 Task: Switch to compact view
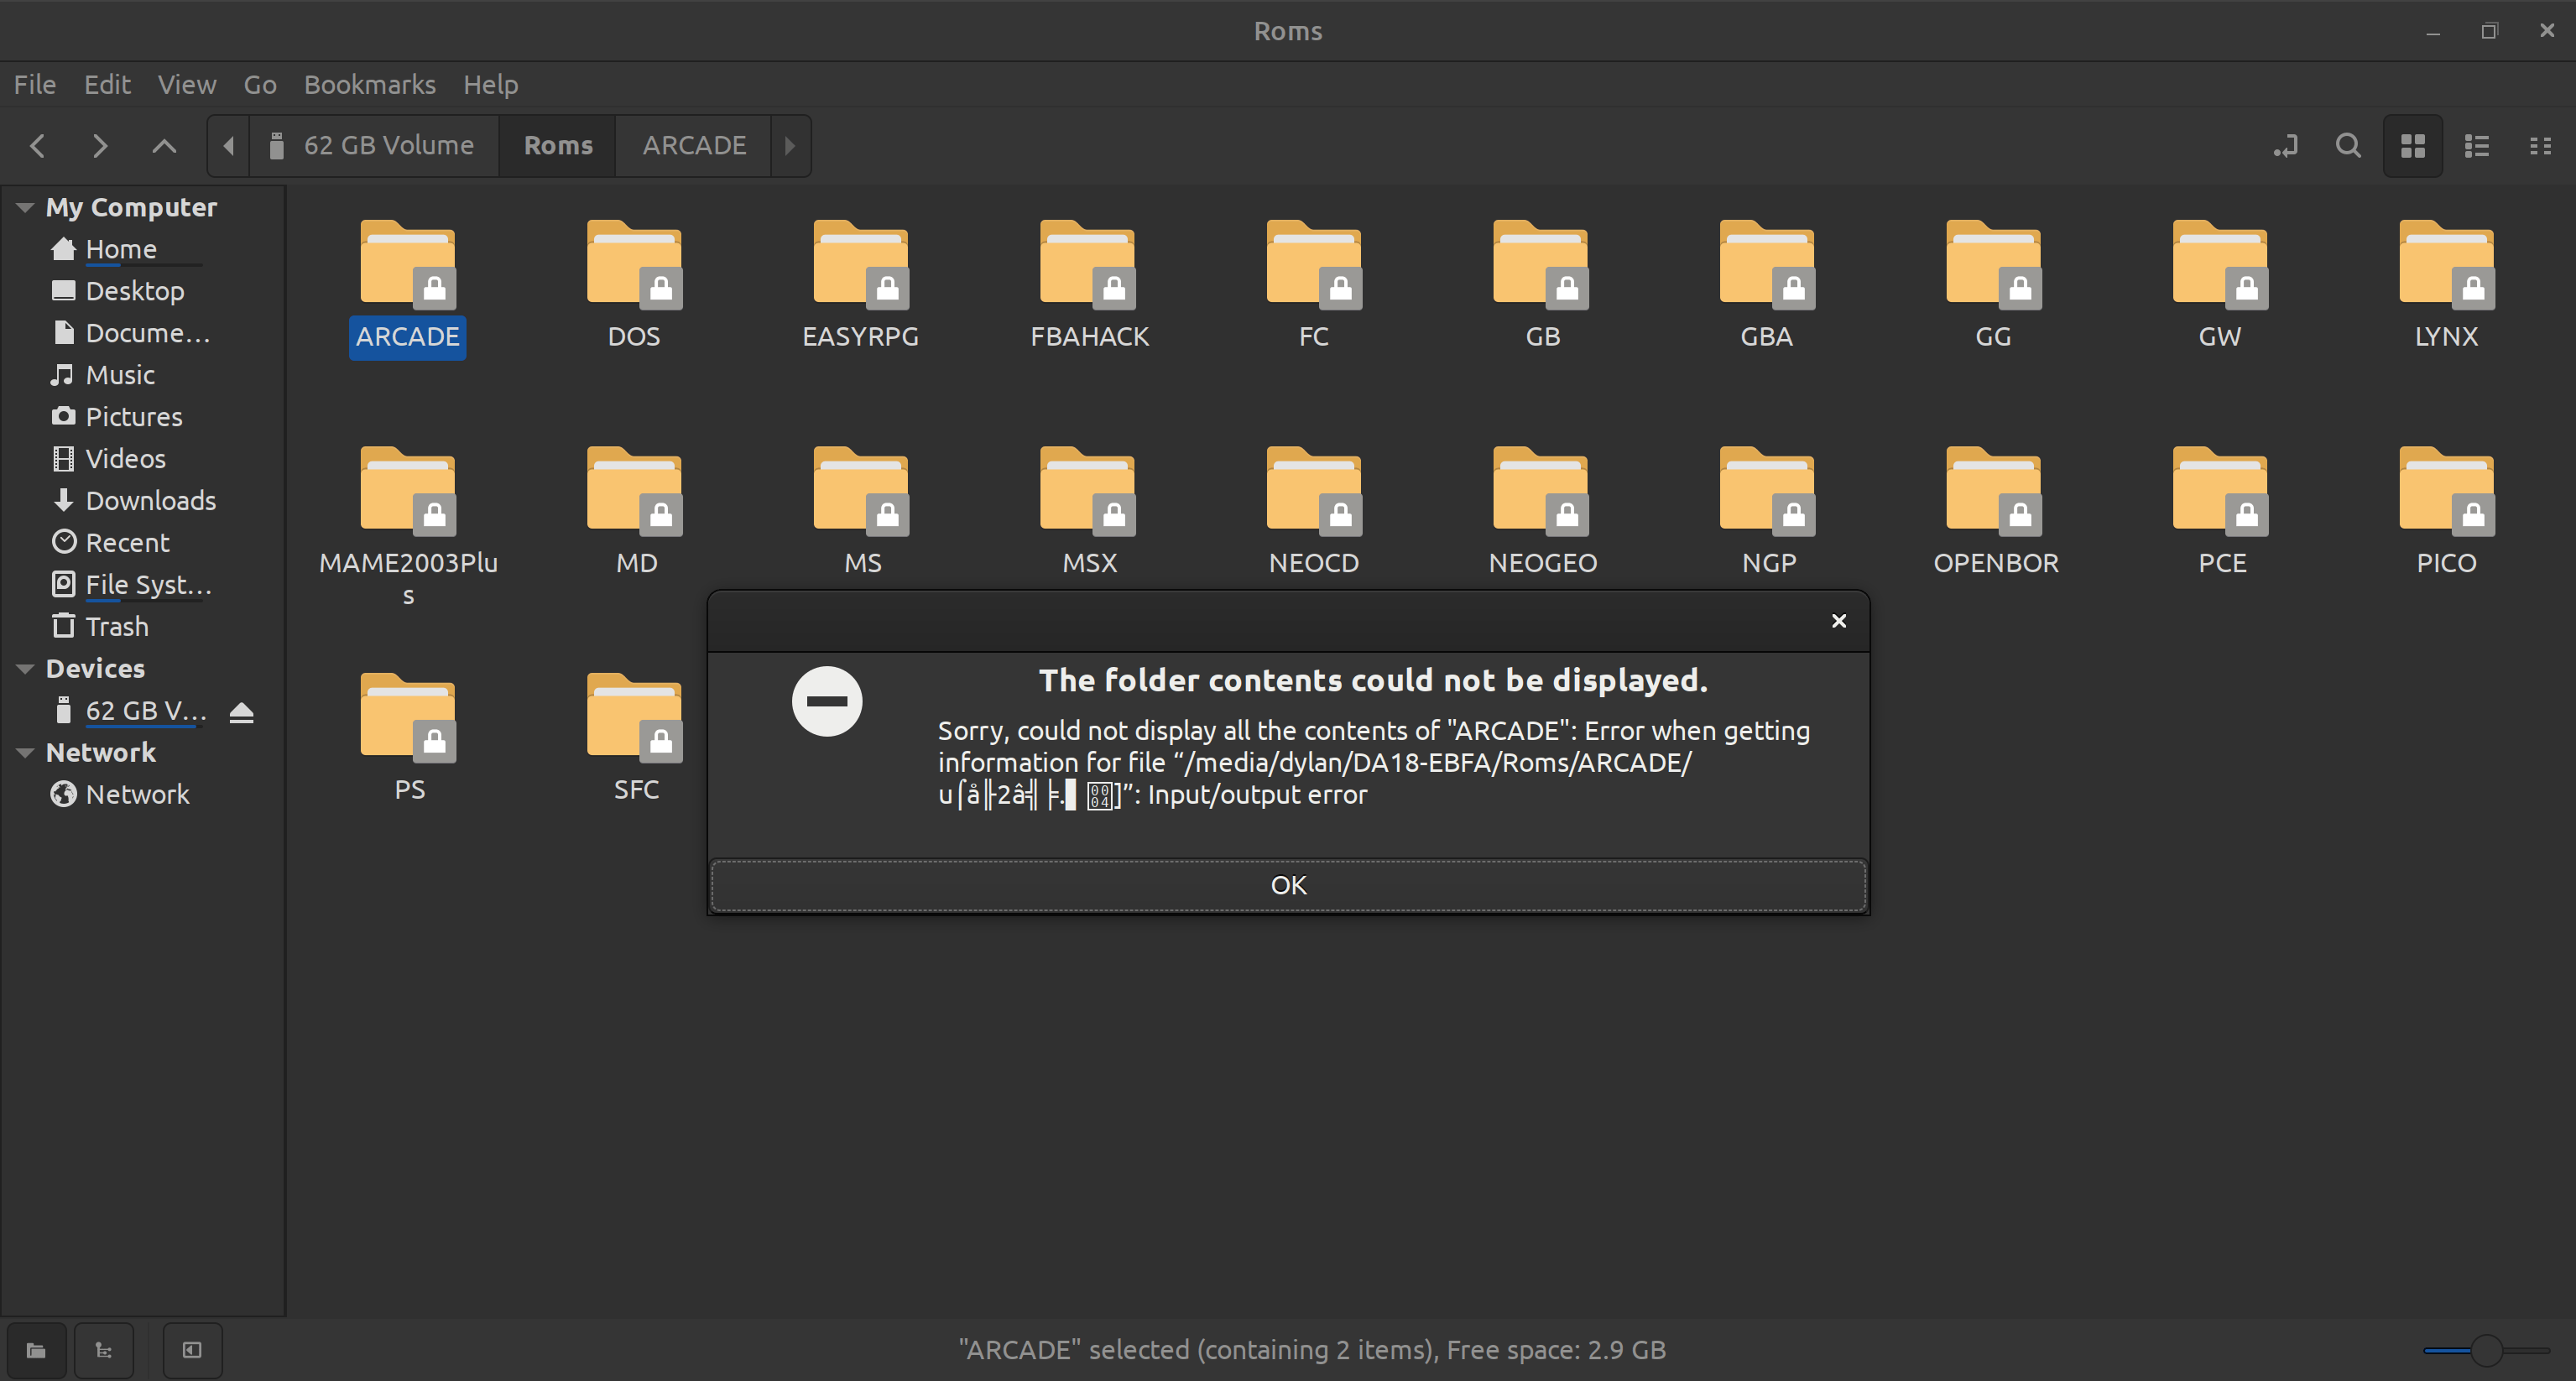point(2539,146)
